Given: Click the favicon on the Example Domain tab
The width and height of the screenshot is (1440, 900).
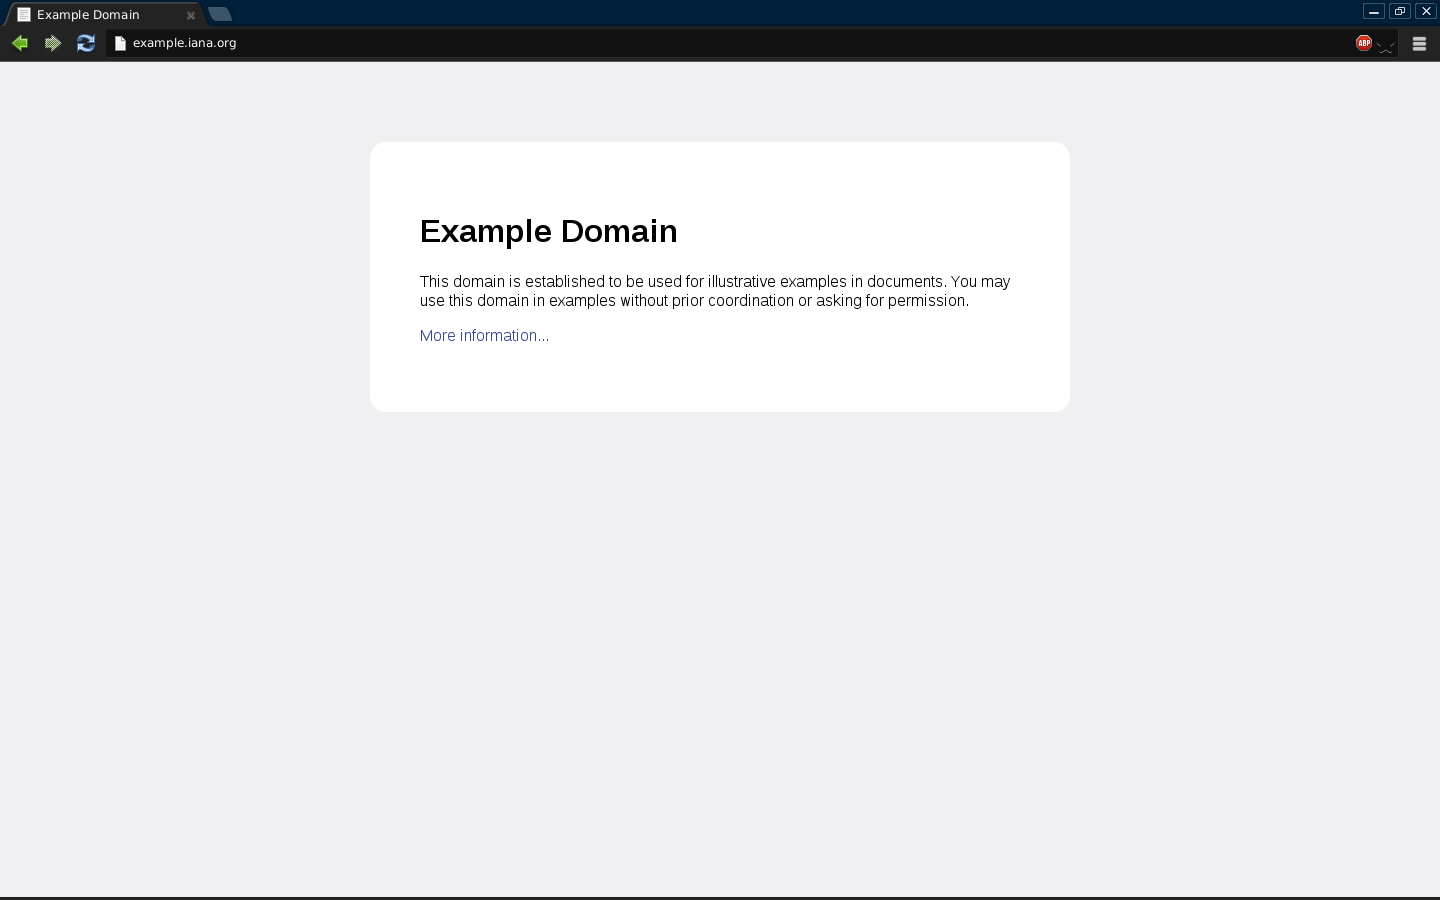Looking at the screenshot, I should tap(24, 15).
